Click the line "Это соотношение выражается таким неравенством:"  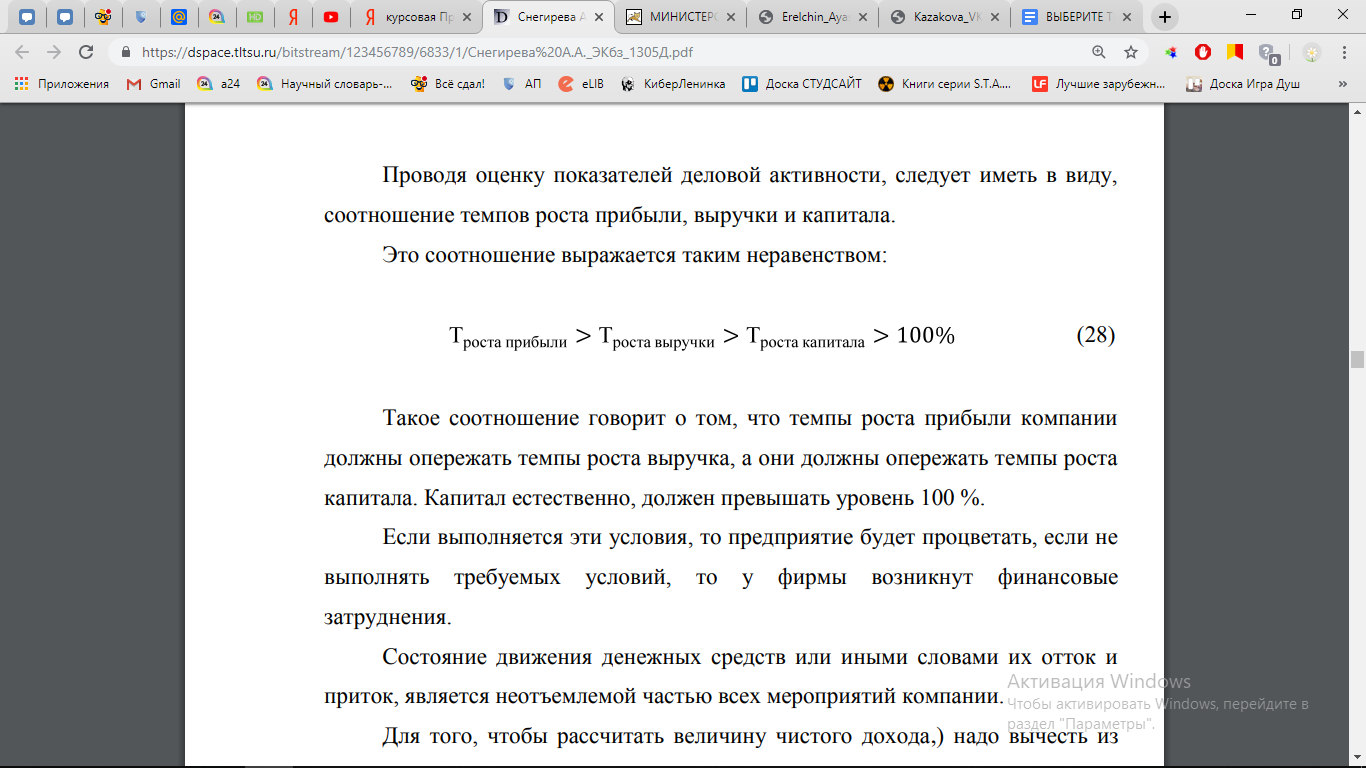tap(634, 255)
